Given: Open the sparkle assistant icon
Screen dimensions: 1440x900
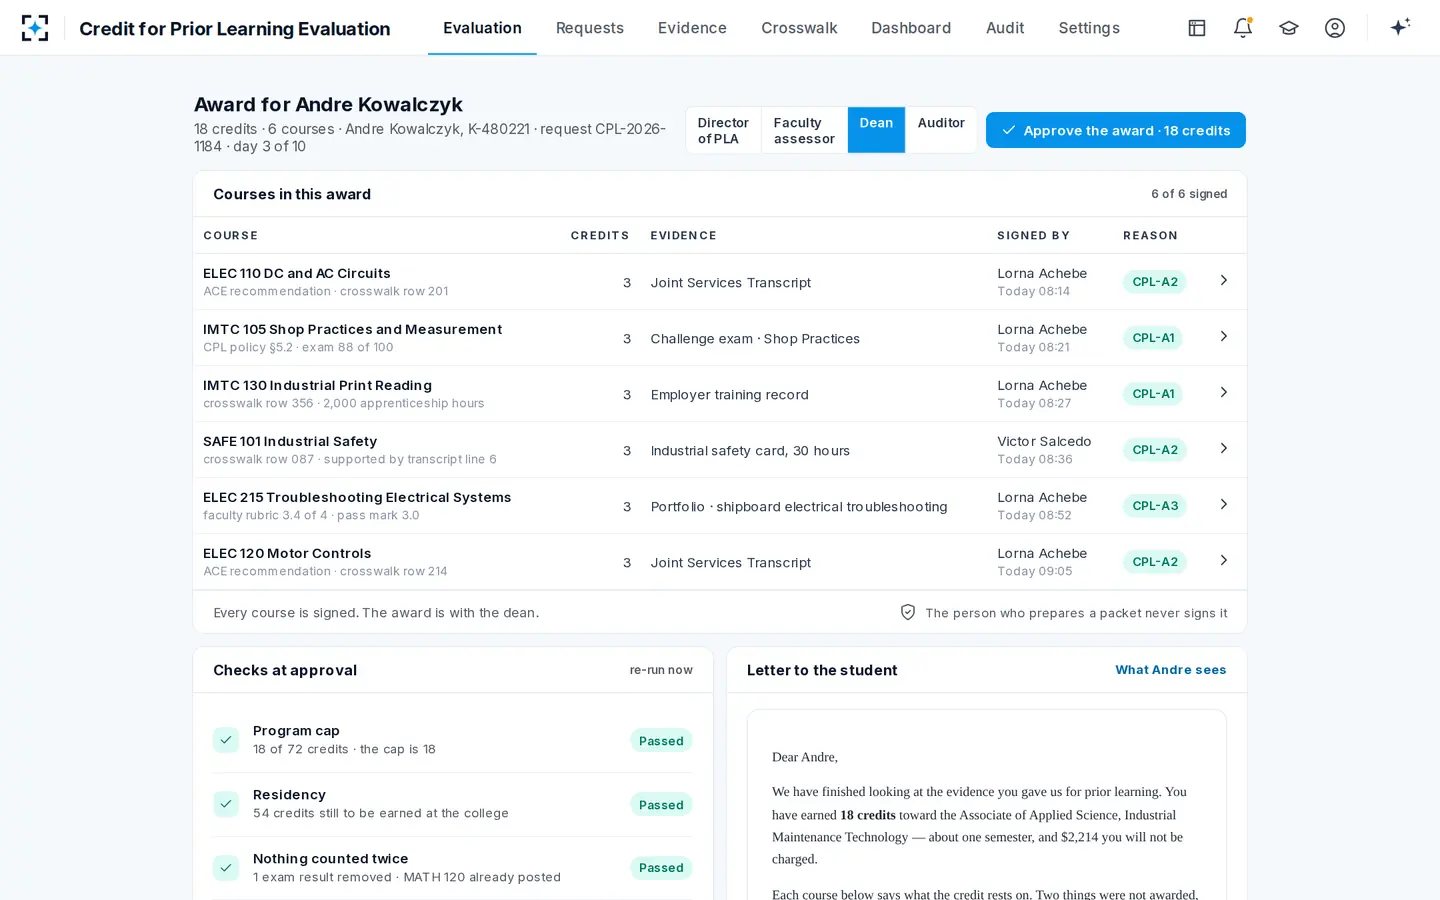Looking at the screenshot, I should [x=1400, y=27].
